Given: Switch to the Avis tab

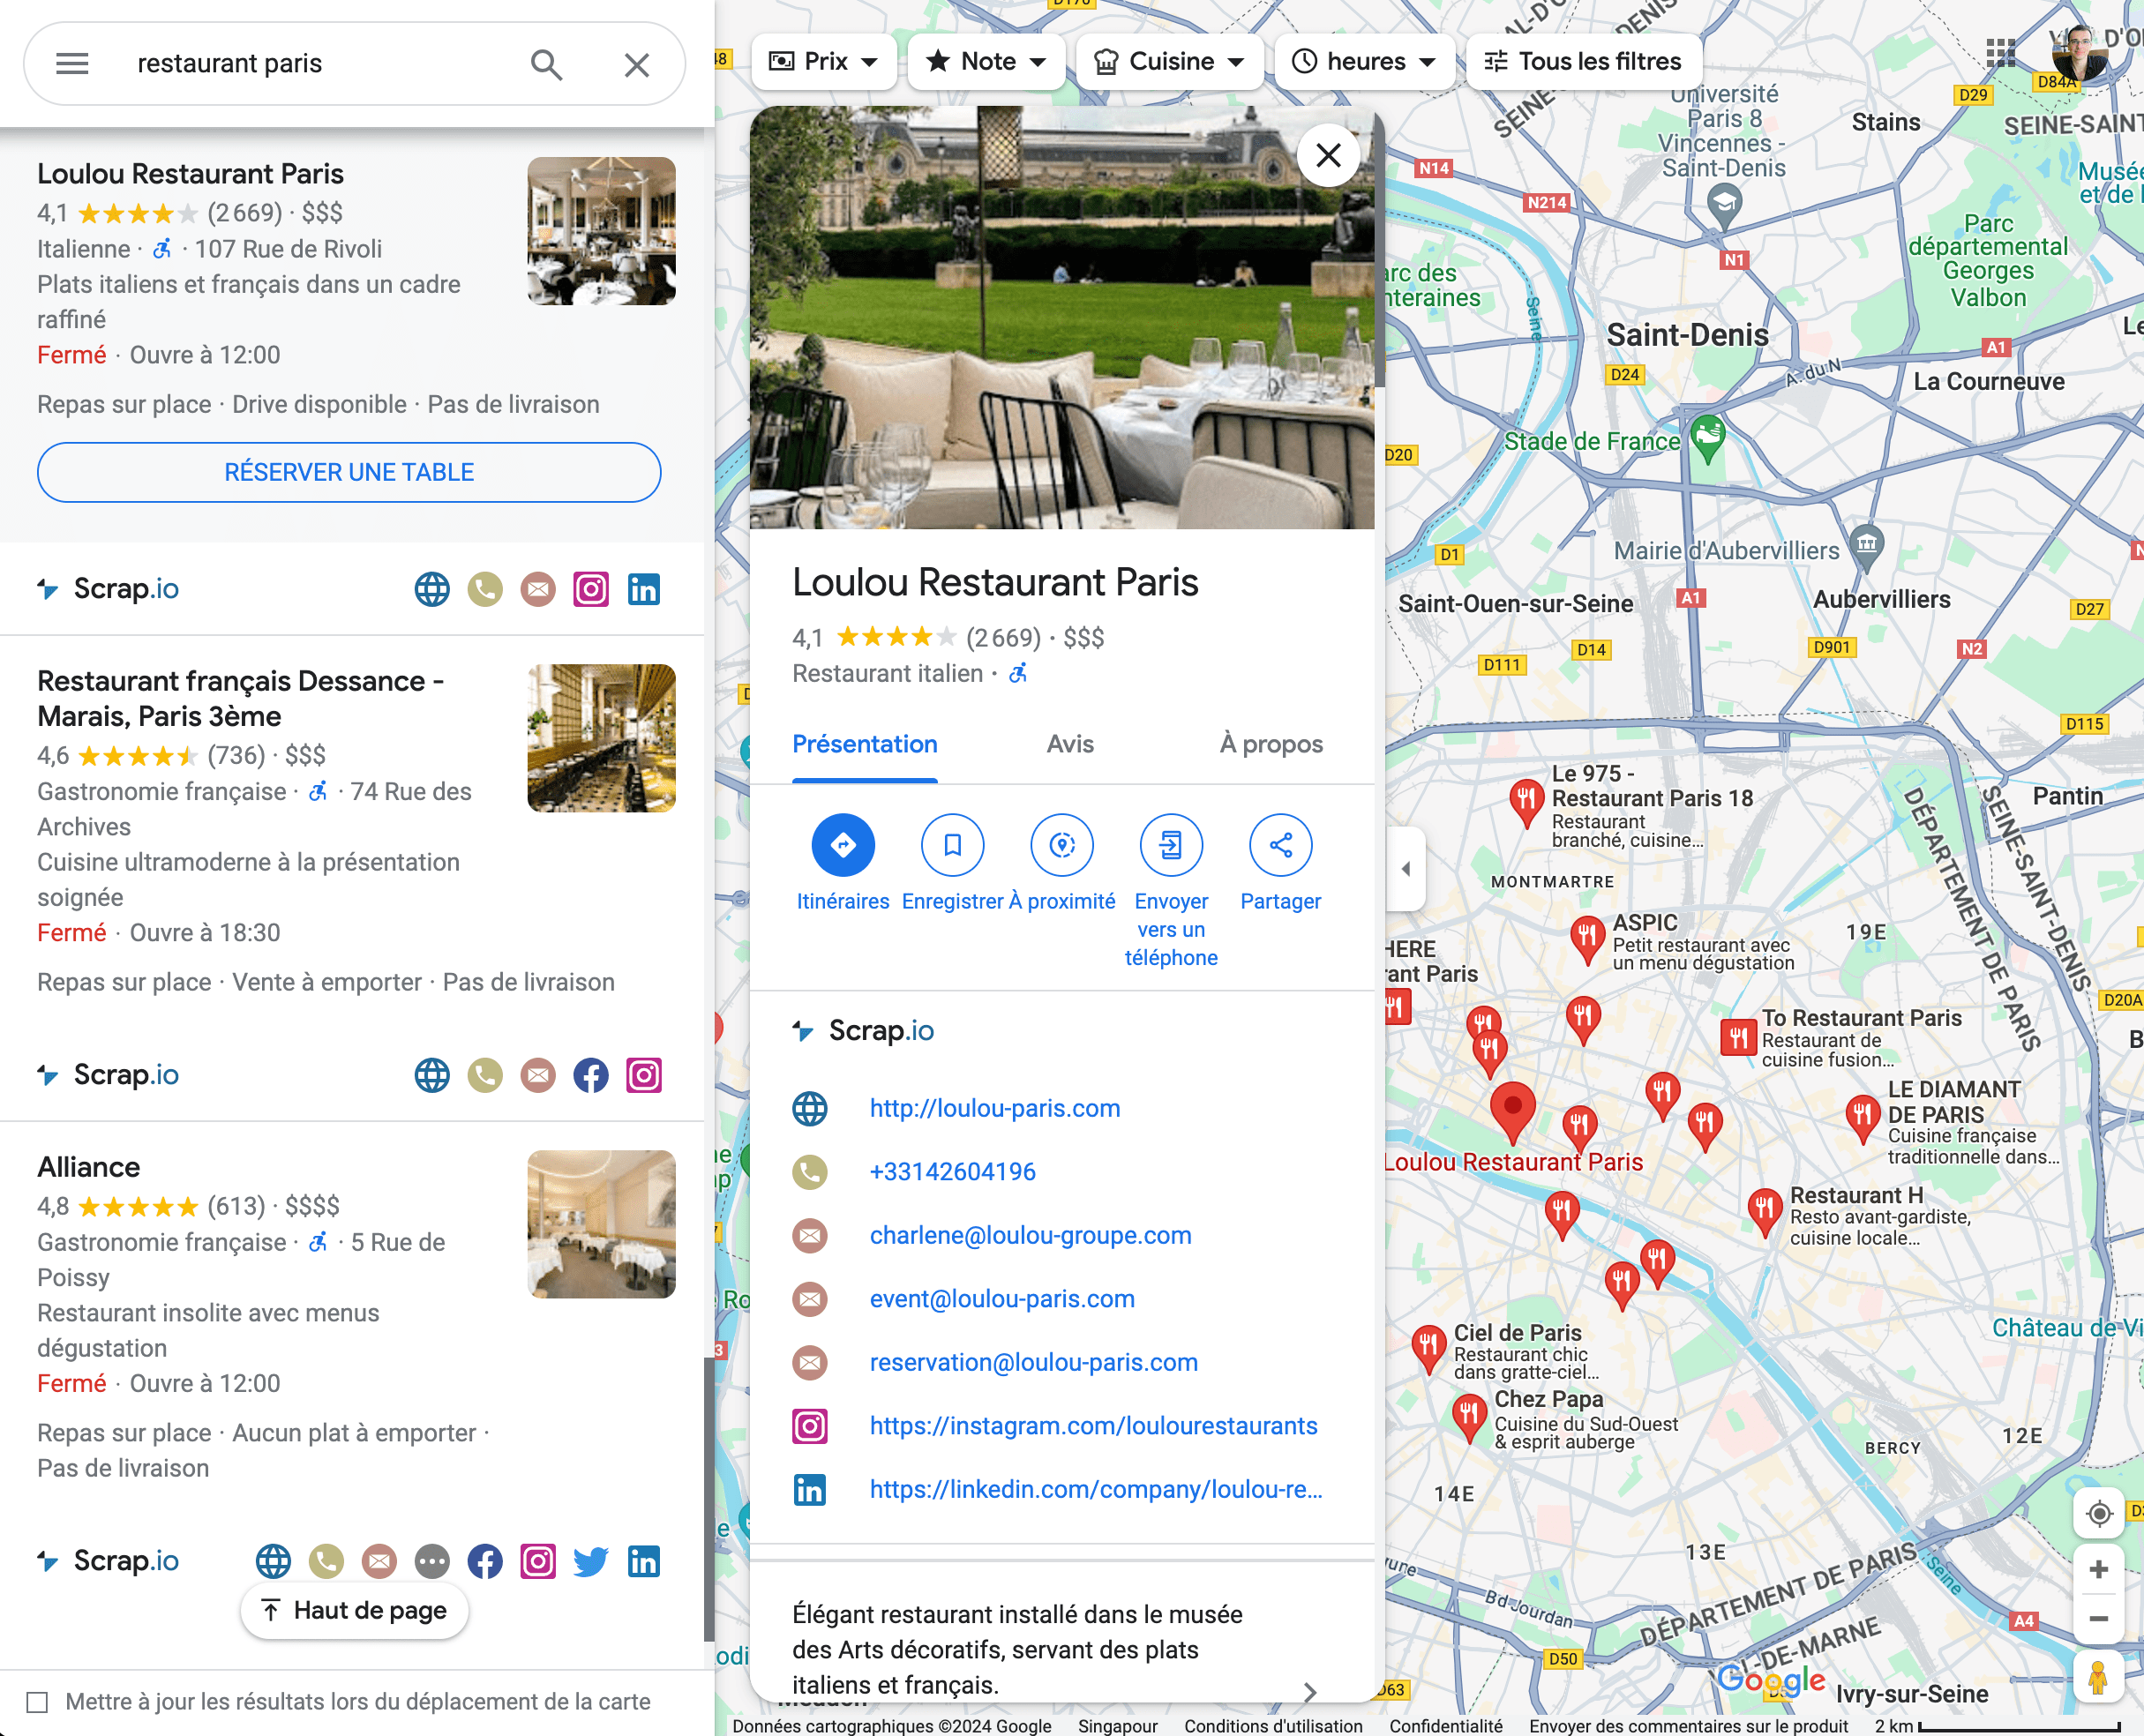Looking at the screenshot, I should (x=1069, y=744).
